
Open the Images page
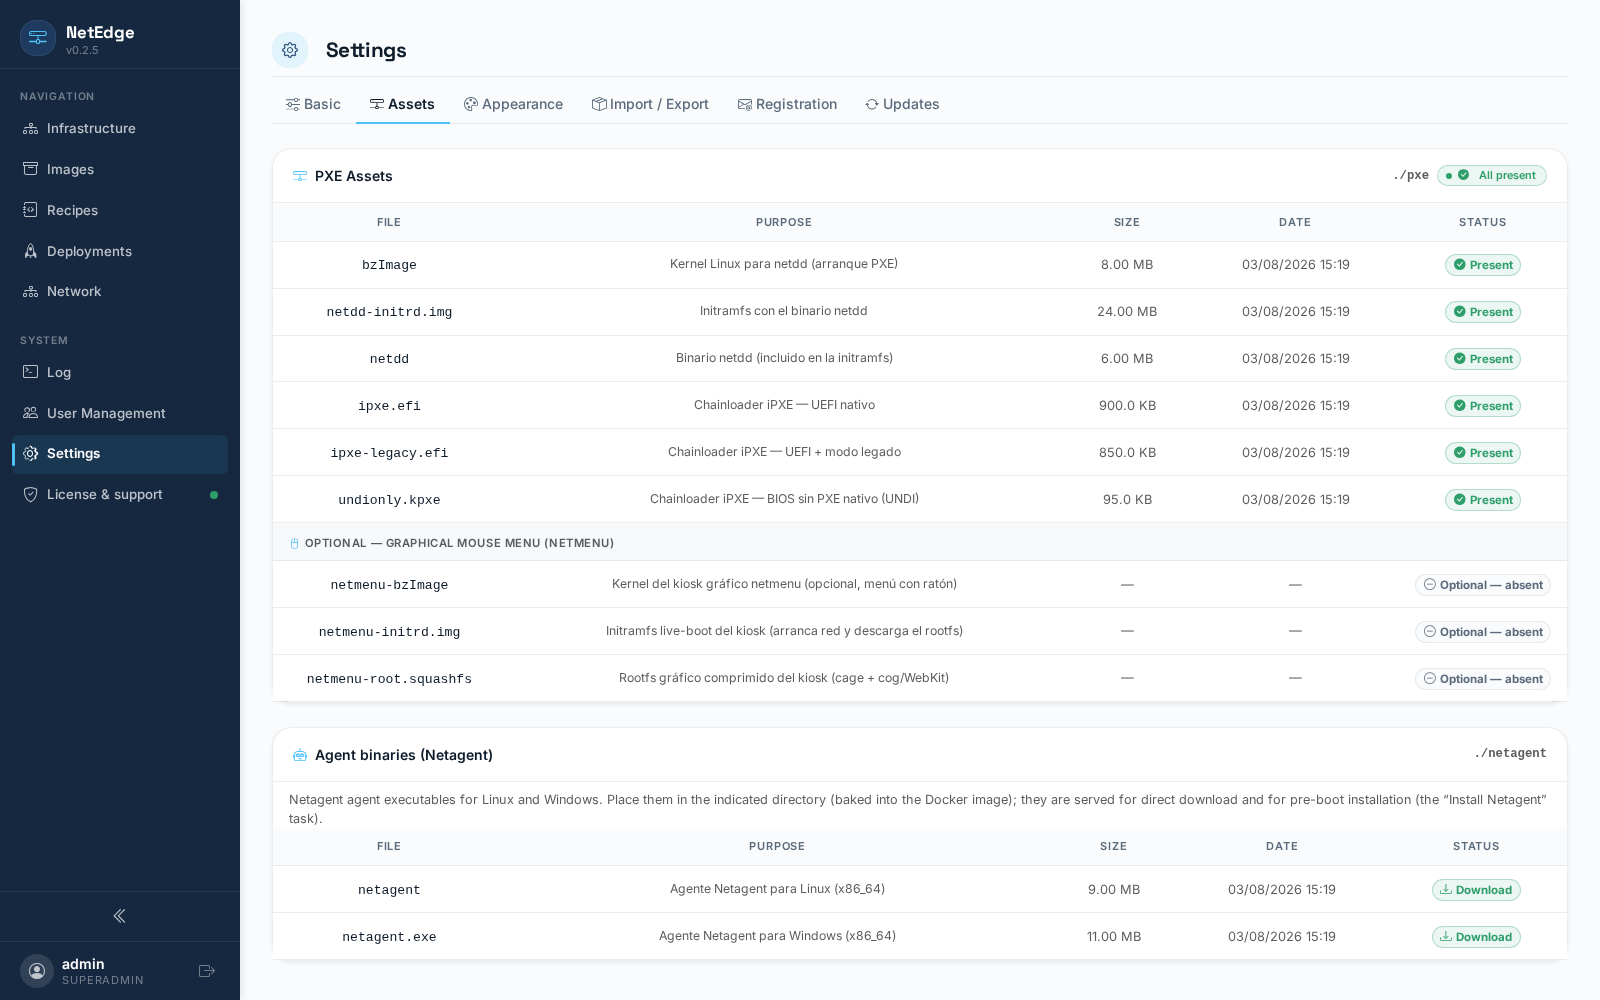tap(120, 169)
